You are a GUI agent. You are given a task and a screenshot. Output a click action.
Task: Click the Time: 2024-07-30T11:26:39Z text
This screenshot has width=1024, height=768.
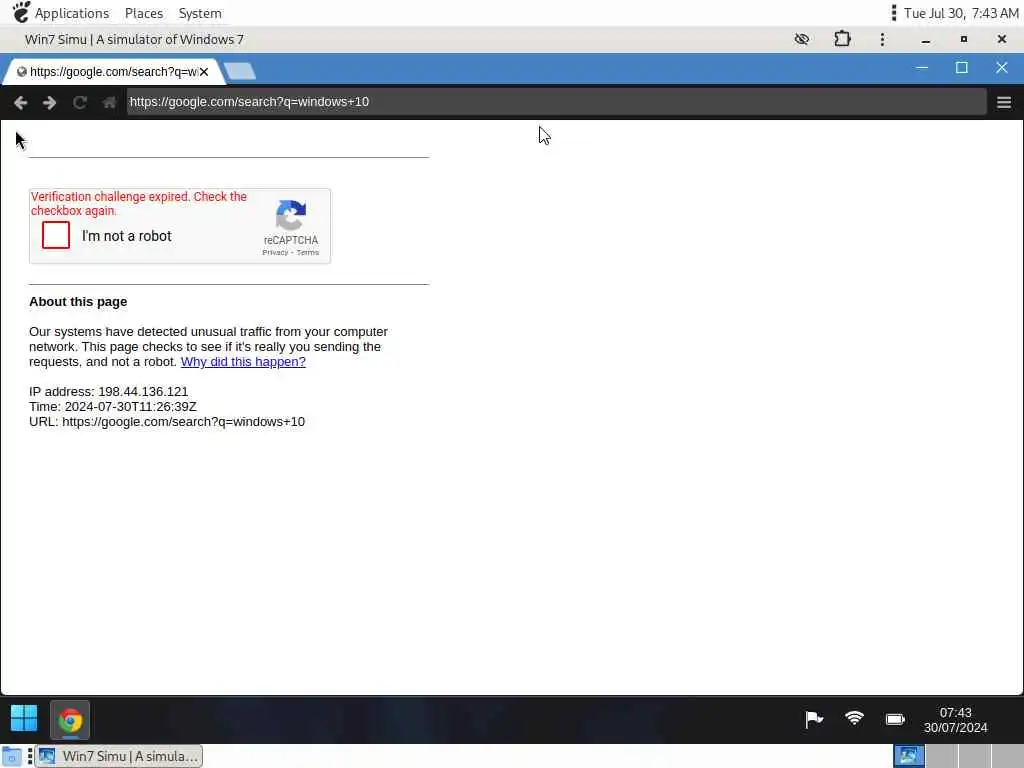click(112, 407)
